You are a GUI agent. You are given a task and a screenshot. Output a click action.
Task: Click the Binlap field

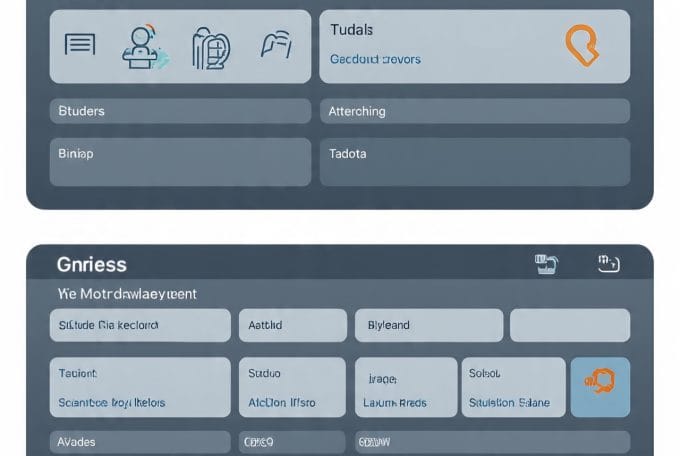tap(180, 162)
